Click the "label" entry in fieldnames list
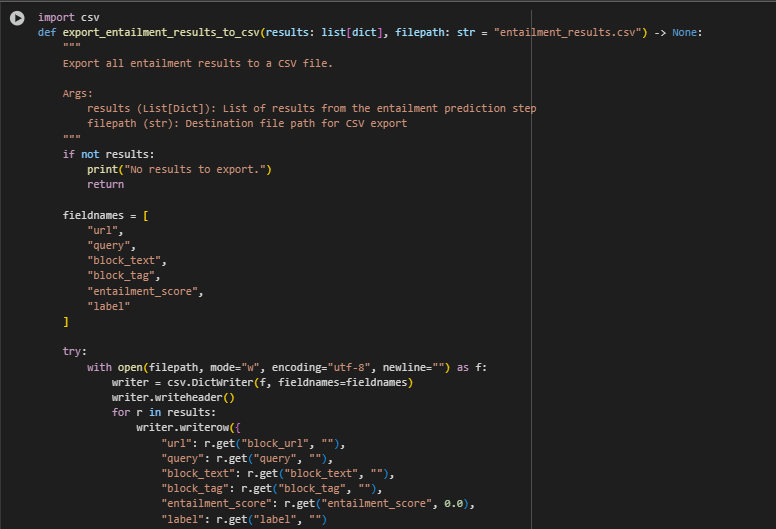 [108, 306]
